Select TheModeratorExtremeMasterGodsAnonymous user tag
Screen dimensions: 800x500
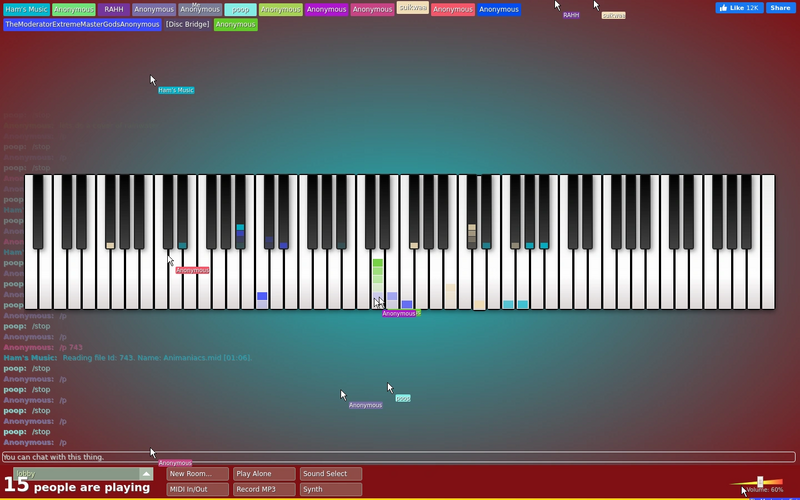tap(82, 24)
